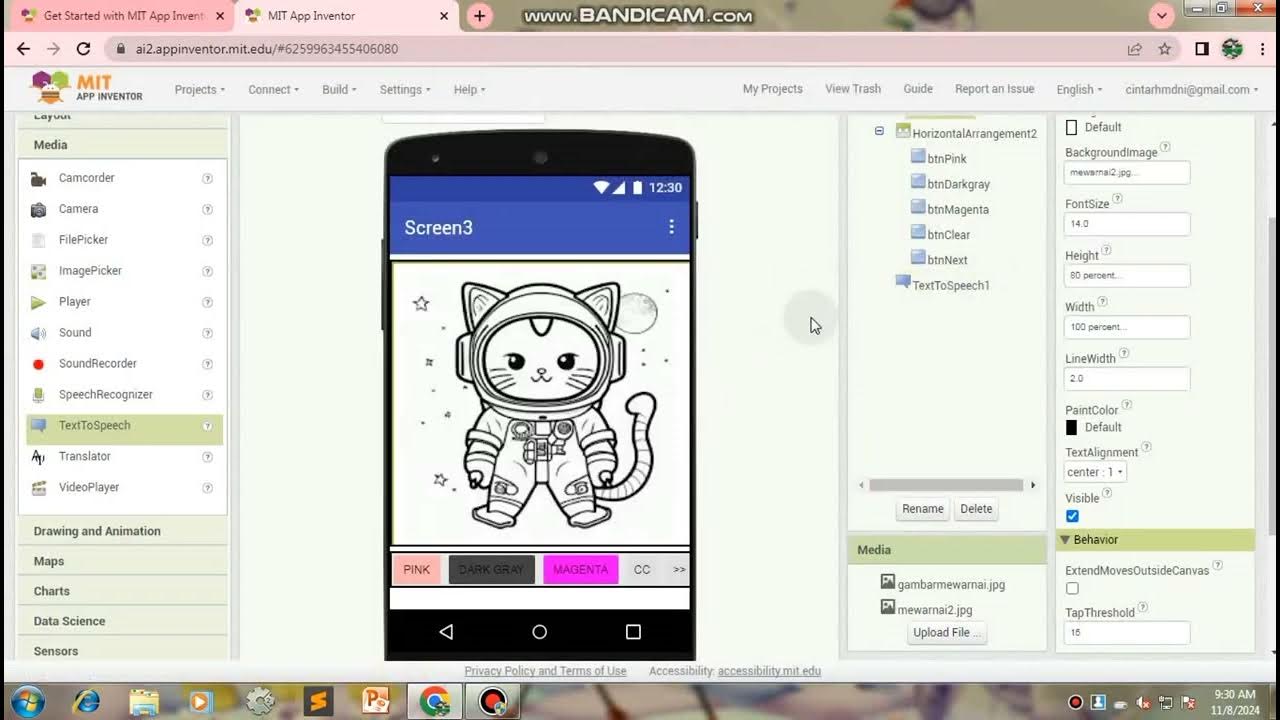
Task: Click the Rename button
Action: 922,509
